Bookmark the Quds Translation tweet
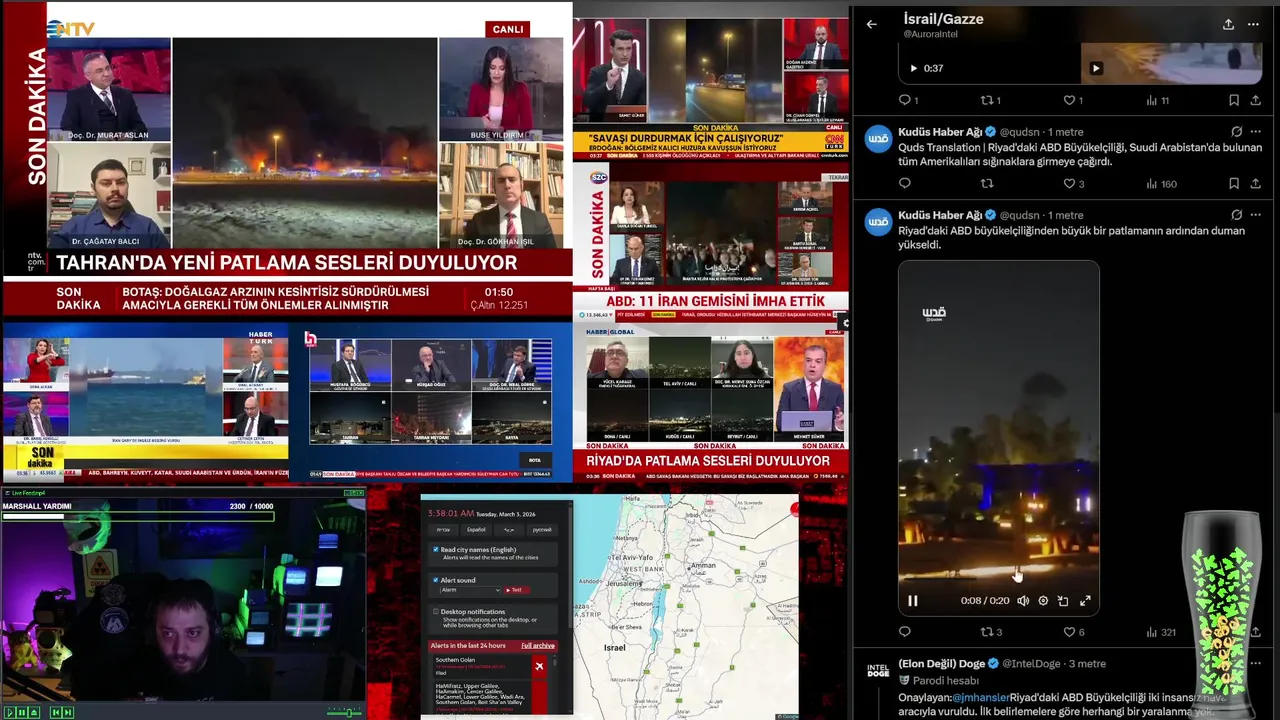The height and width of the screenshot is (720, 1280). click(x=1234, y=183)
